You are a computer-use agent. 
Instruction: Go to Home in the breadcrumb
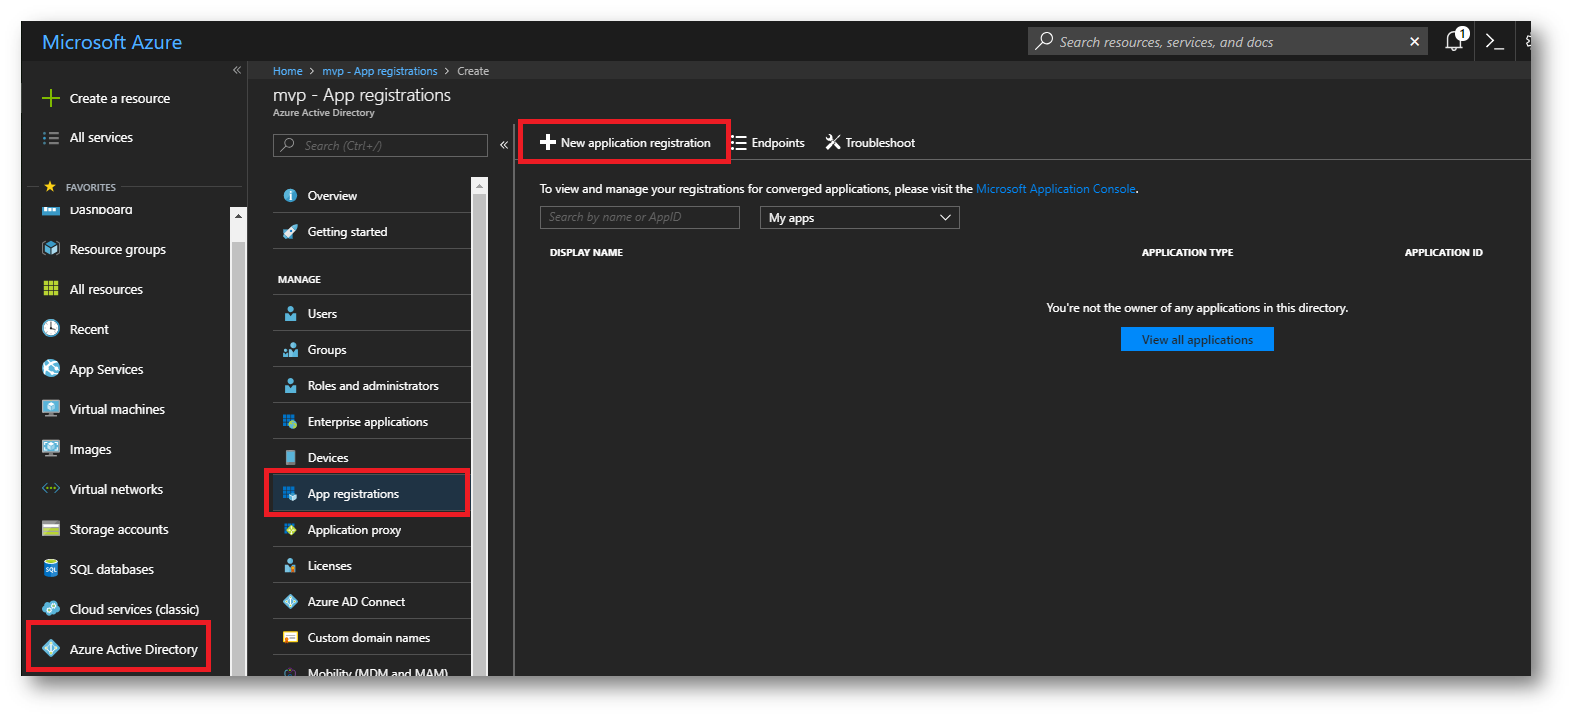tap(288, 71)
